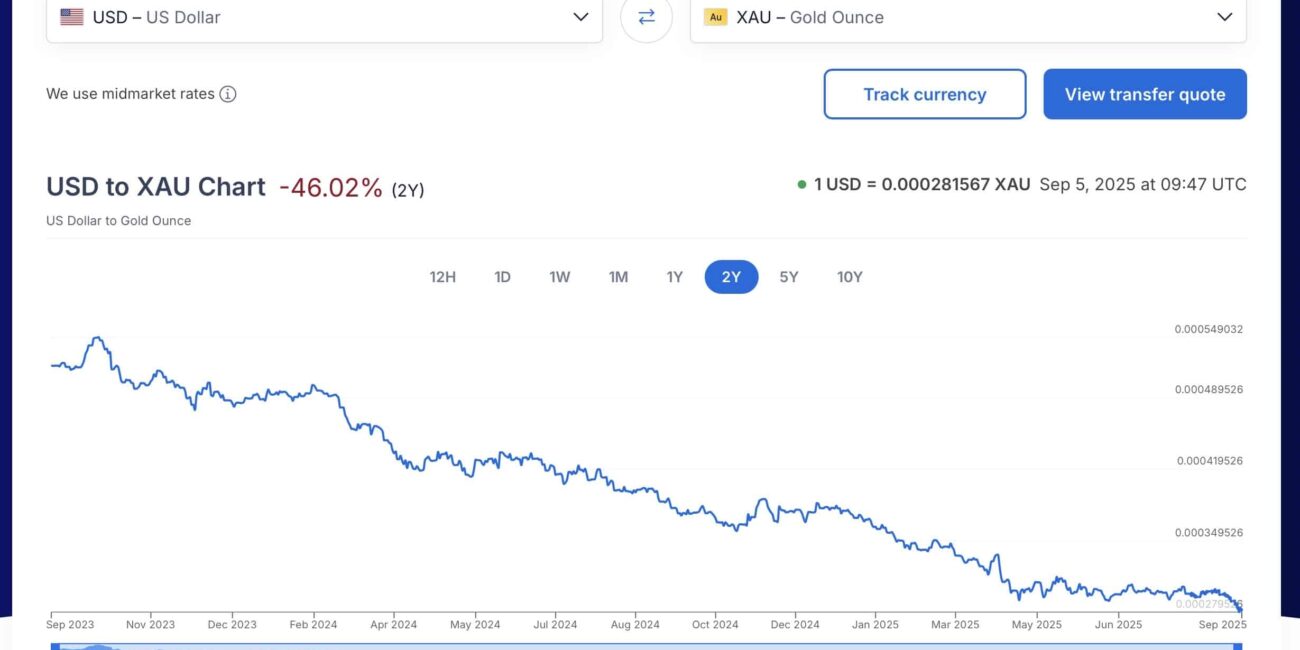Choose the 1M chart period
The width and height of the screenshot is (1300, 650).
click(618, 277)
